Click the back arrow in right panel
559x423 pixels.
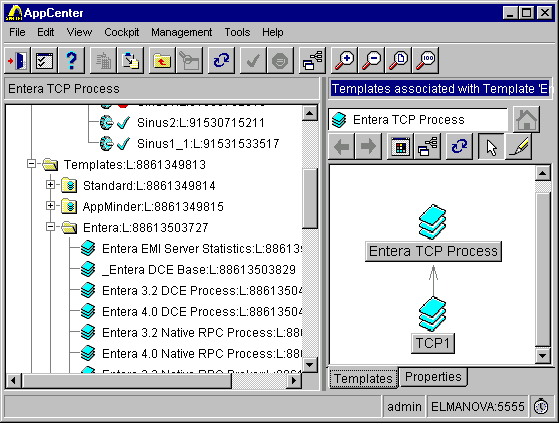tap(342, 146)
